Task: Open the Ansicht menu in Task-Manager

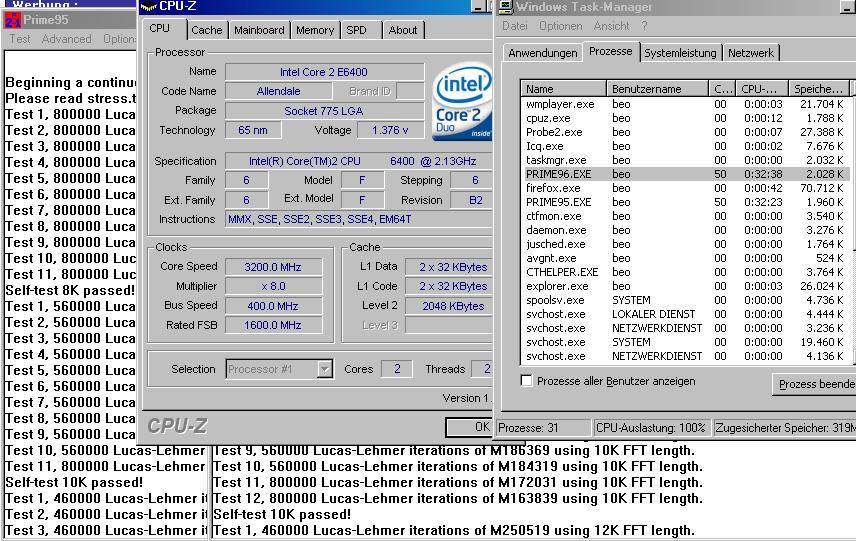Action: (611, 26)
